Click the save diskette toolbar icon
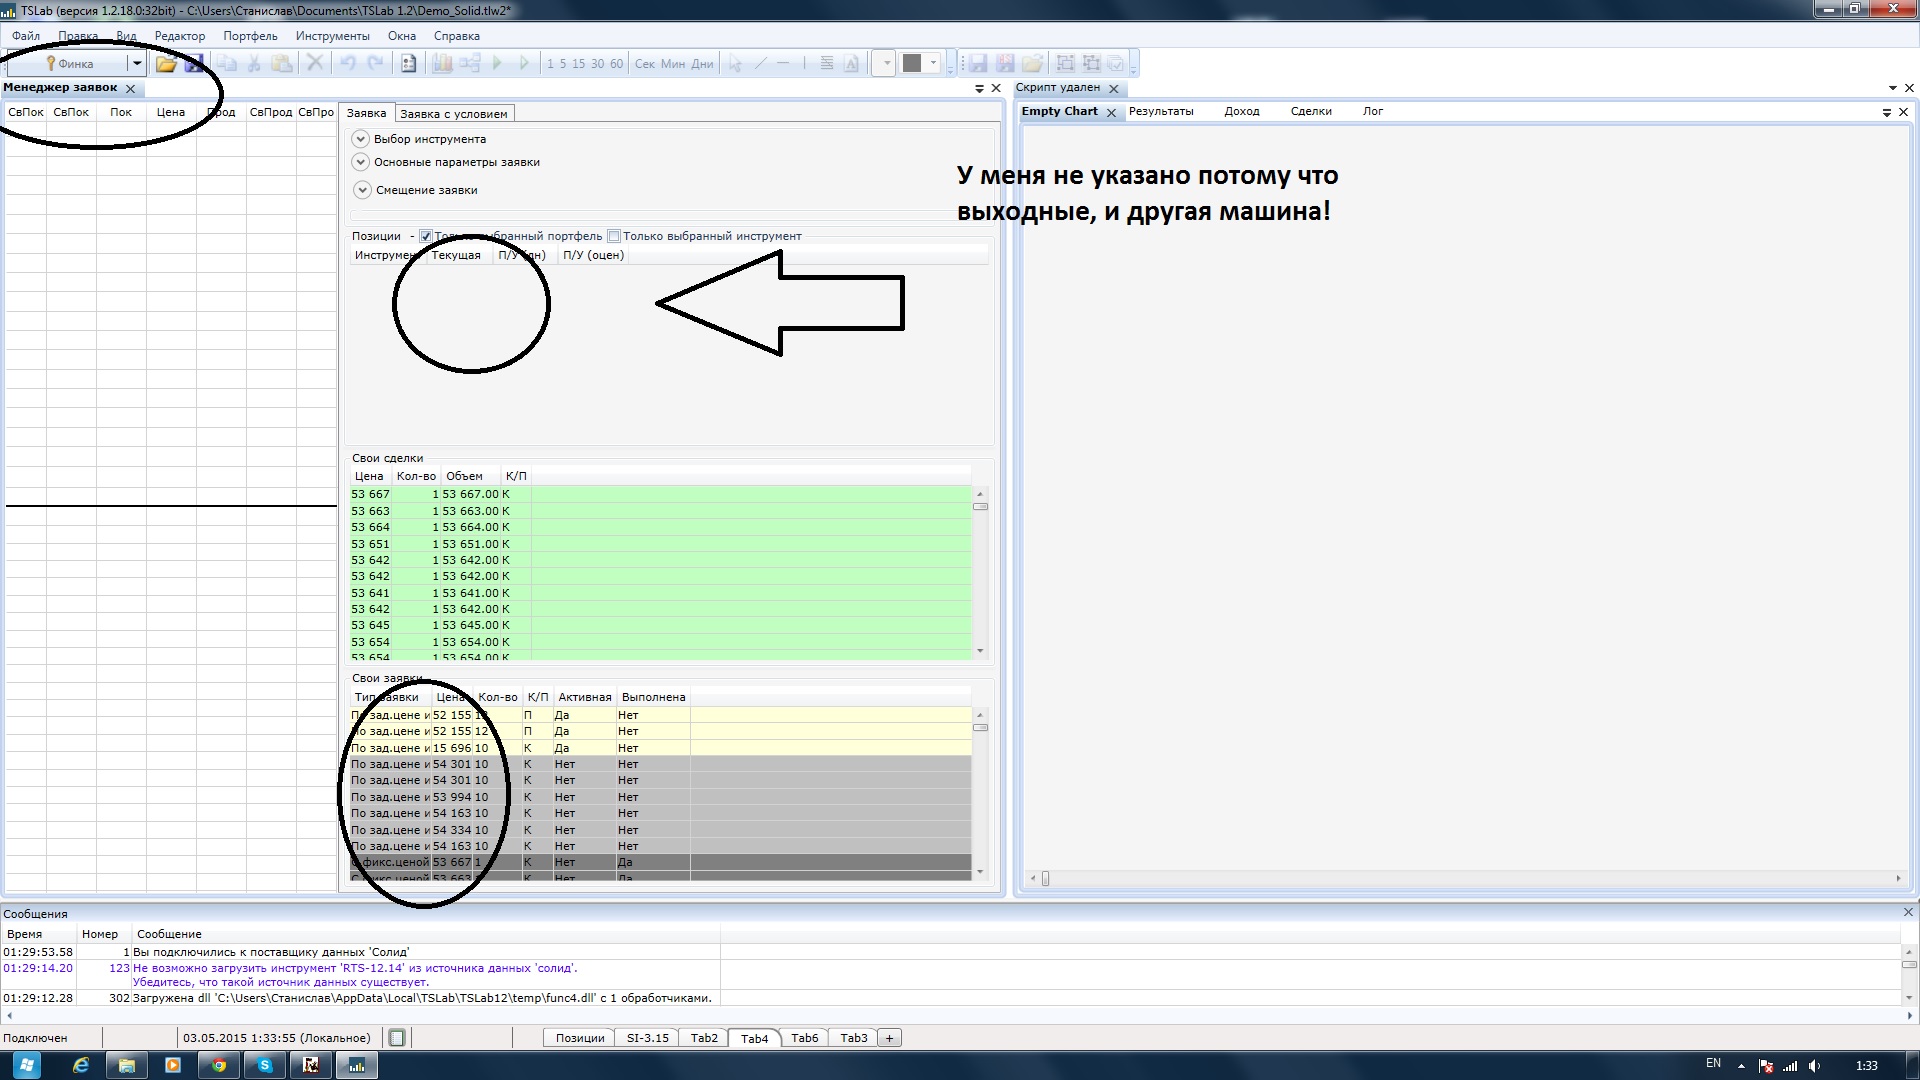Image resolution: width=1920 pixels, height=1080 pixels. pyautogui.click(x=194, y=64)
